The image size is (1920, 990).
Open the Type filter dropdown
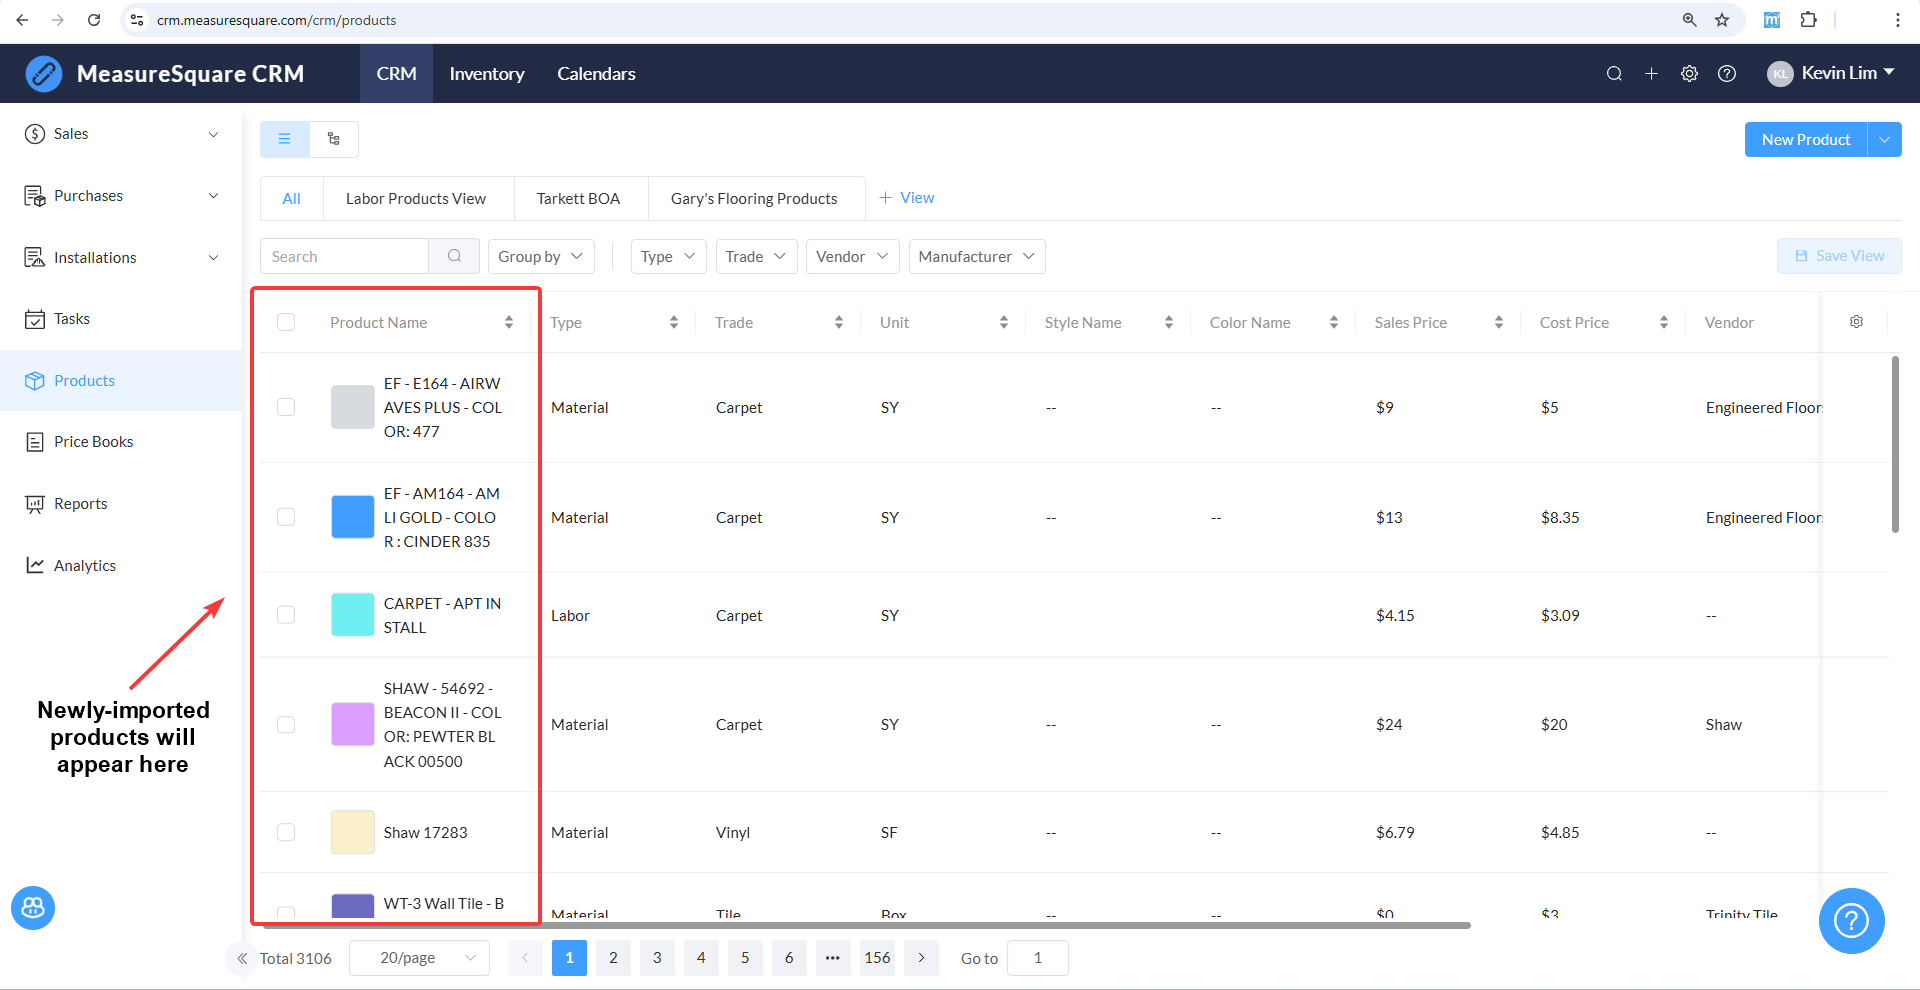click(668, 256)
